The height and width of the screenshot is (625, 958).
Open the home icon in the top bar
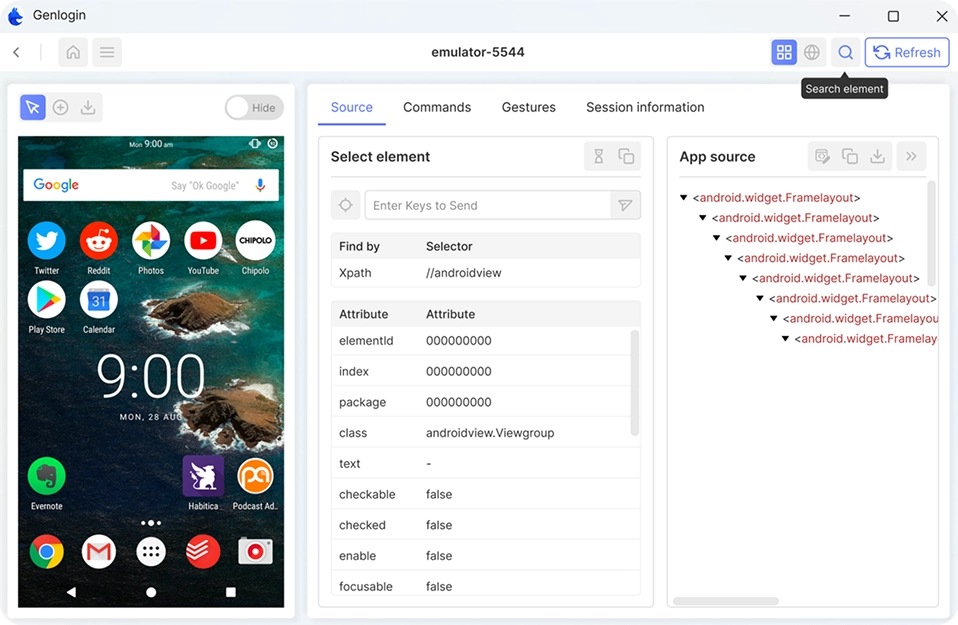point(73,53)
